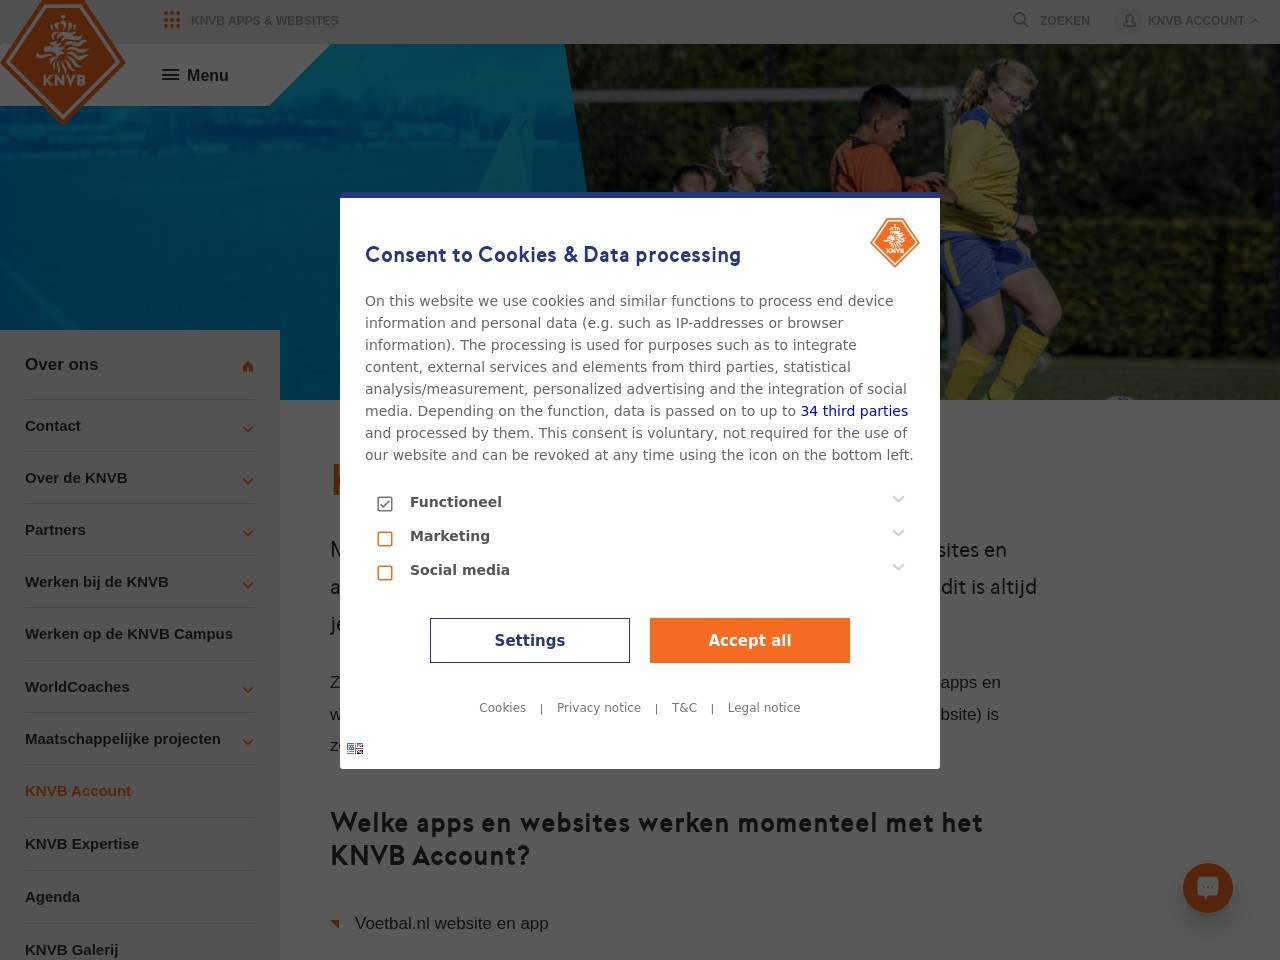Select KNVB Expertise in sidebar
Image resolution: width=1280 pixels, height=960 pixels.
pos(82,844)
